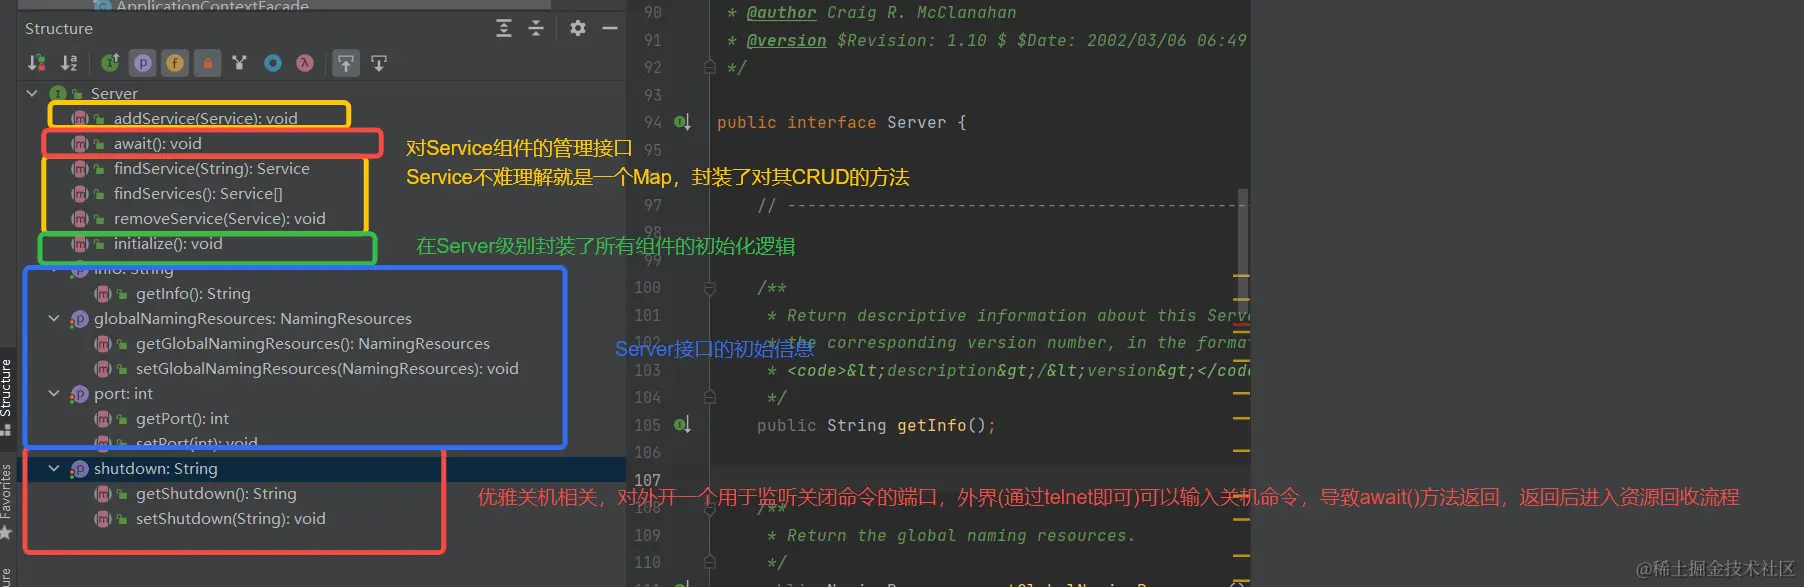Toggle Show Inherited fork icon
This screenshot has width=1804, height=587.
(239, 63)
